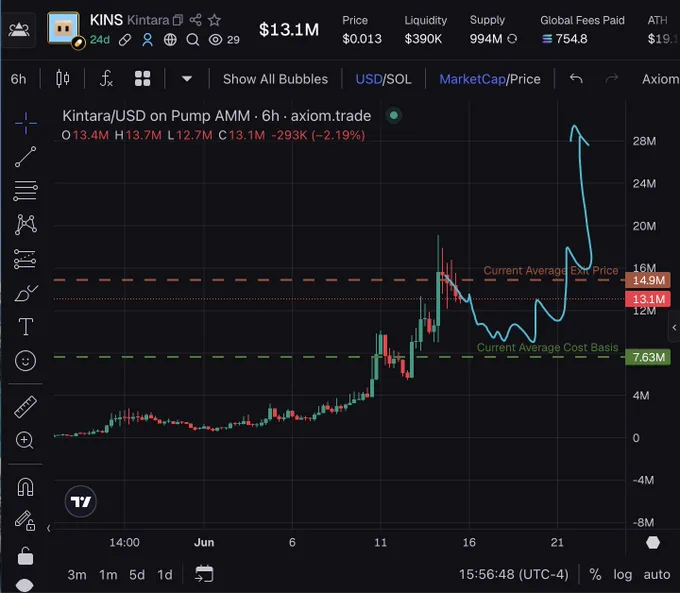The image size is (680, 593).
Task: Select the 3m date range
Action: (x=77, y=575)
